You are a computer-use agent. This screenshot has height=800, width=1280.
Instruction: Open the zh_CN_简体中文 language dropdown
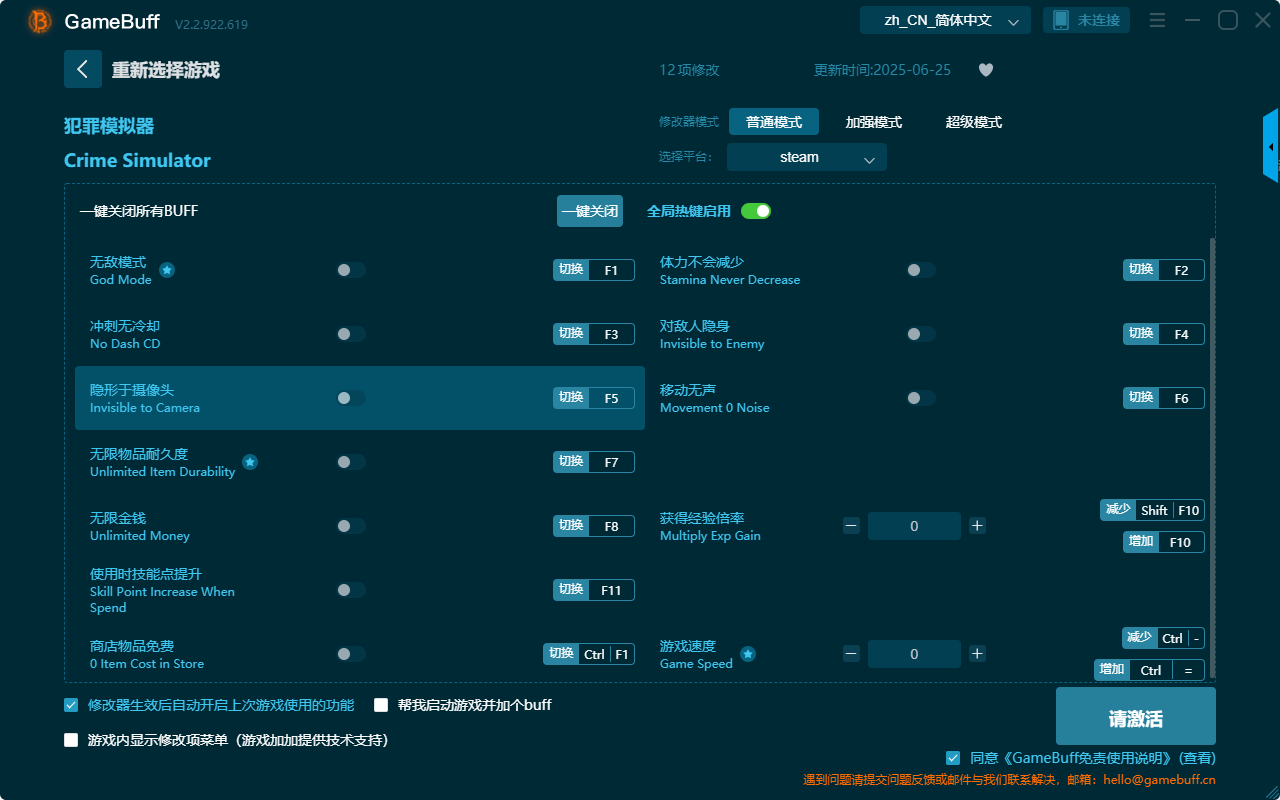[944, 19]
